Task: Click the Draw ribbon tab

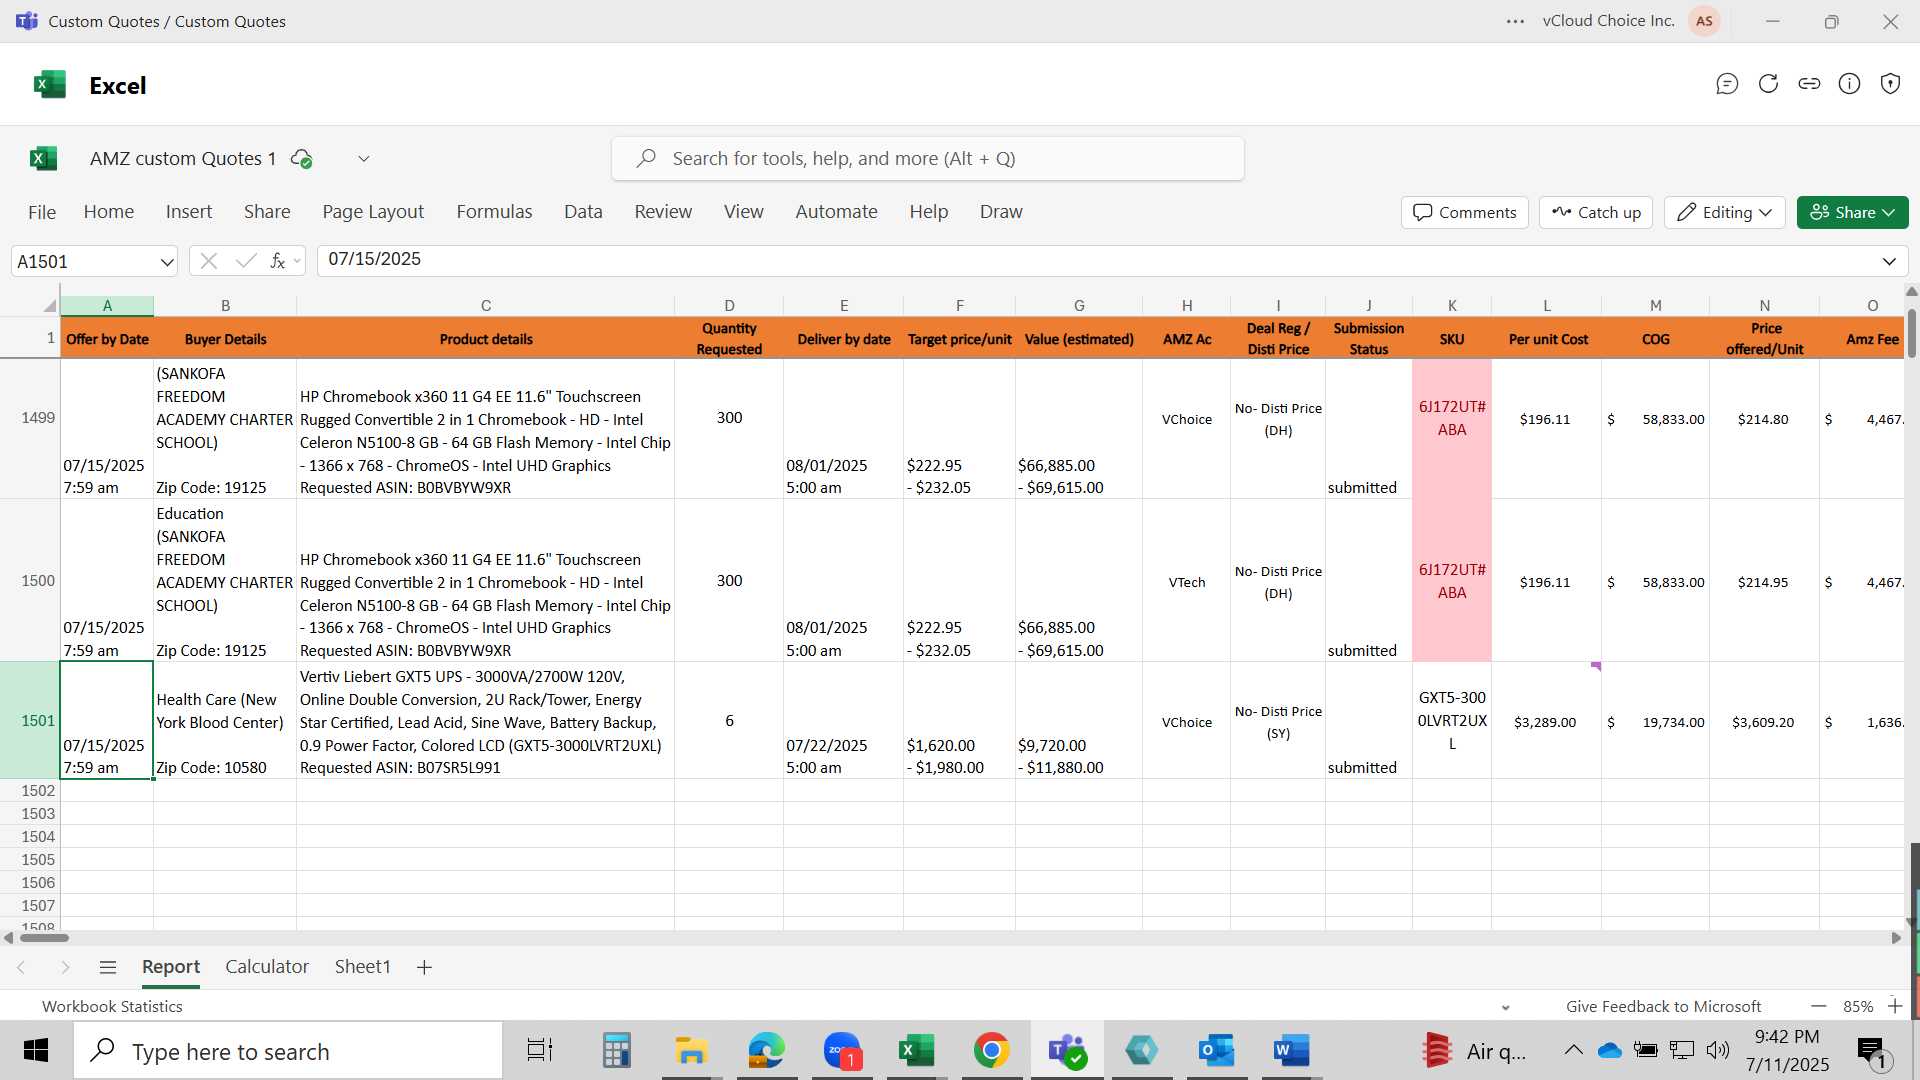Action: [1001, 212]
